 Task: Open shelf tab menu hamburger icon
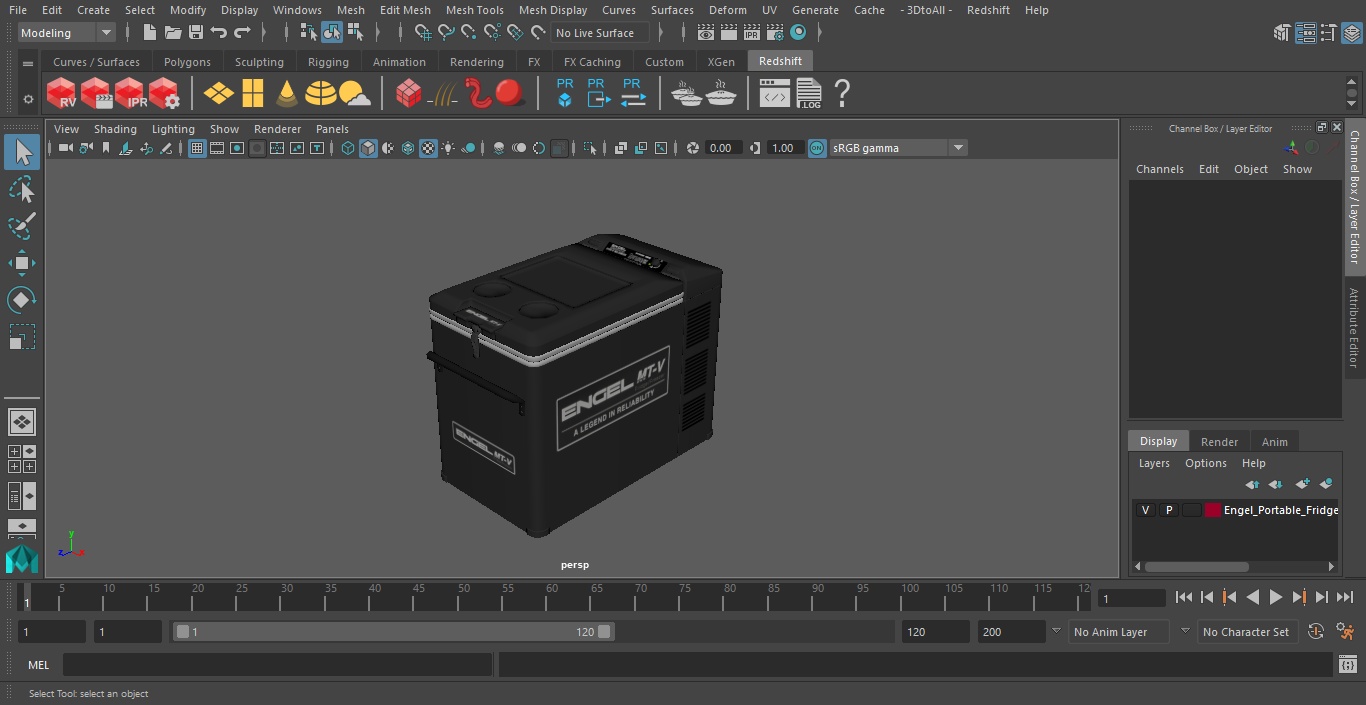pos(28,63)
